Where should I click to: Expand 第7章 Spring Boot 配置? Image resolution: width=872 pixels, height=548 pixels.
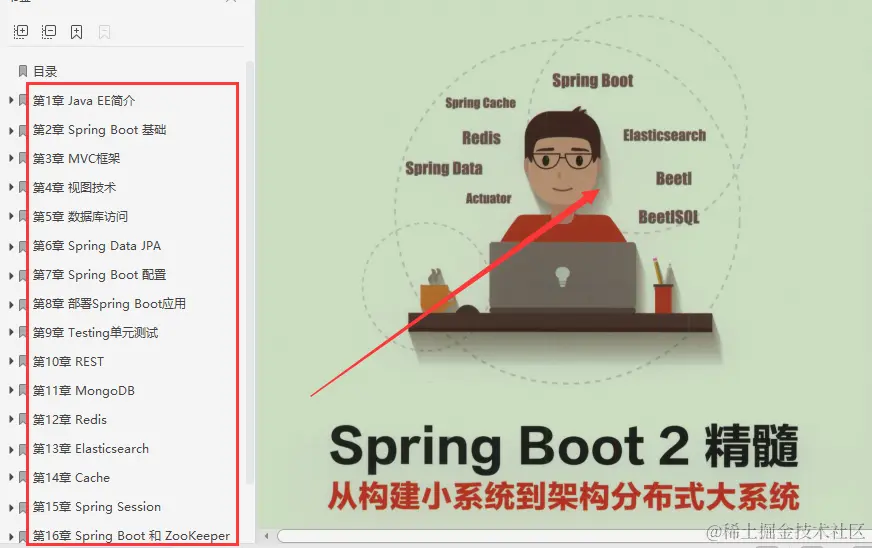(11, 274)
